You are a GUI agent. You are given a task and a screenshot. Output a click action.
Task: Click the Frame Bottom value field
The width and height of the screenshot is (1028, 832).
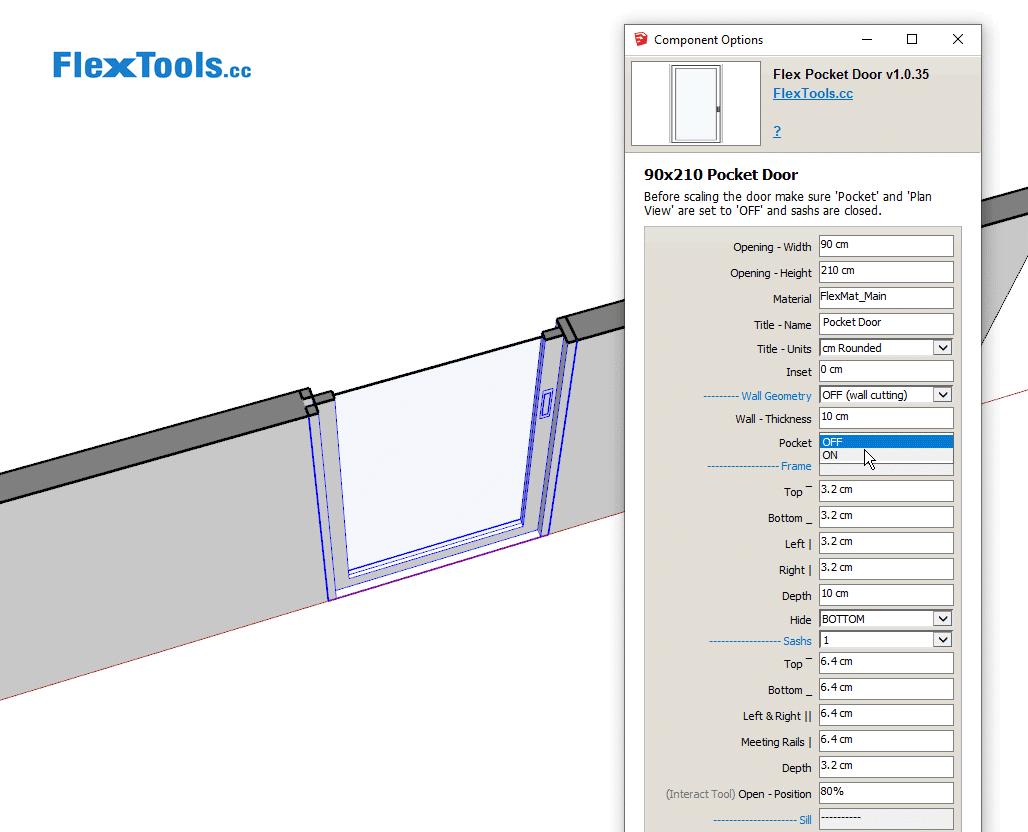coord(886,517)
